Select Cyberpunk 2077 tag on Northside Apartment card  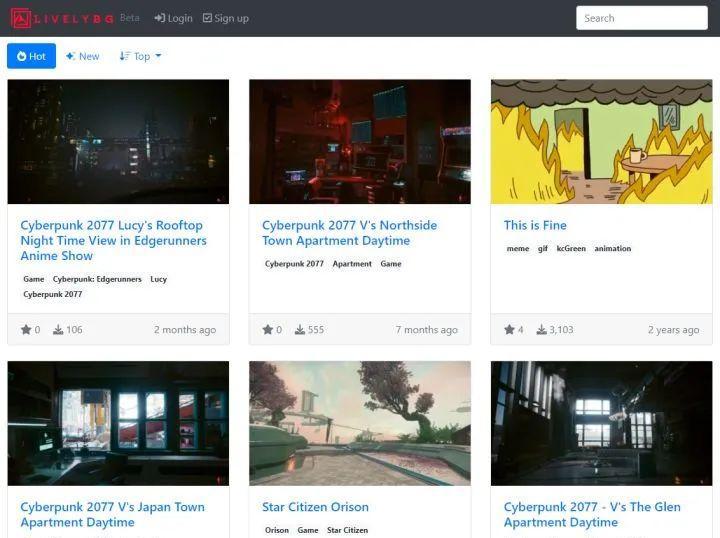click(294, 264)
